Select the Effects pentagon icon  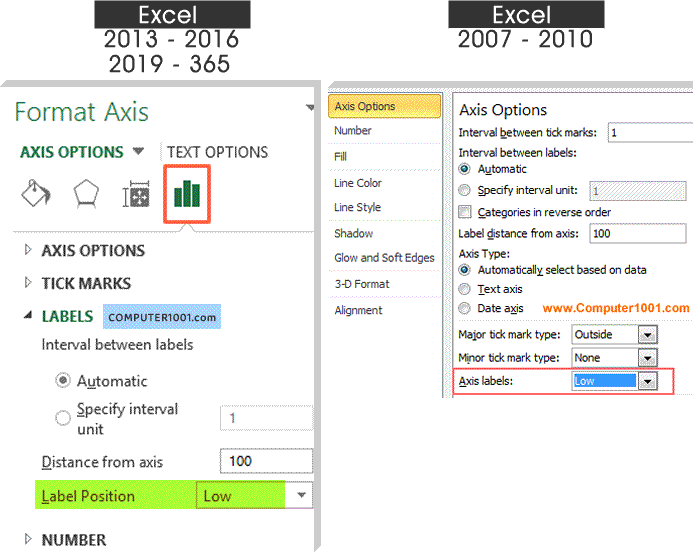85,195
